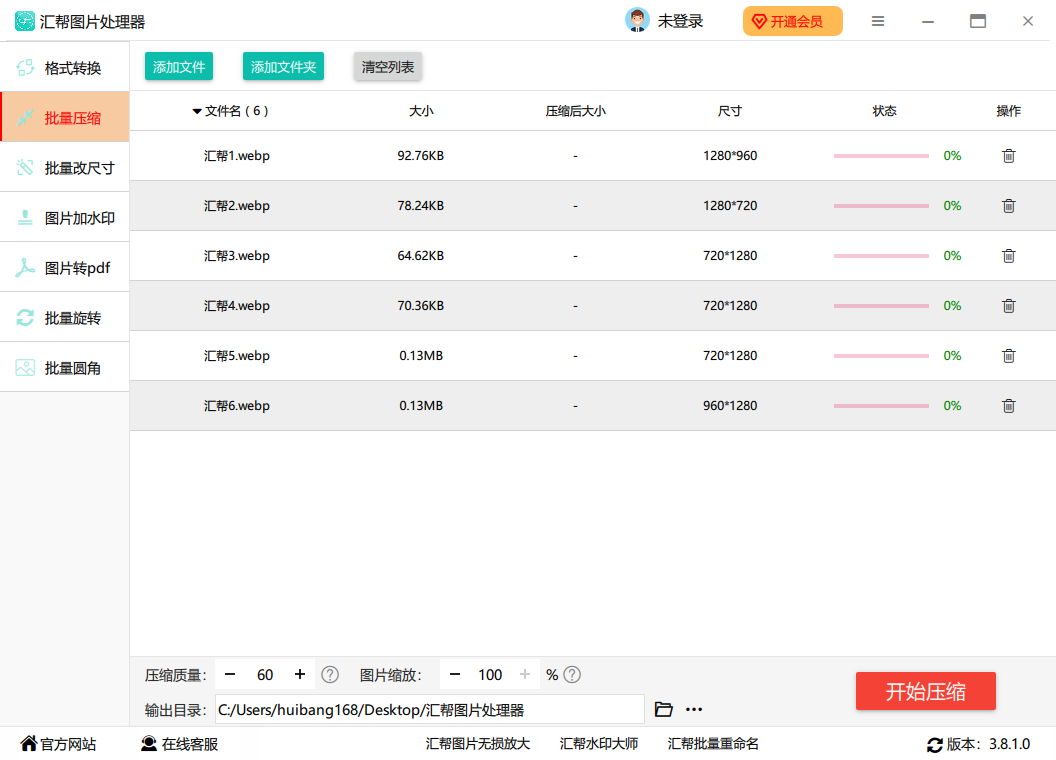Screen dimensions: 1056x760
Task: Remove 汇帮3.webp with the trash icon
Action: coord(1008,256)
